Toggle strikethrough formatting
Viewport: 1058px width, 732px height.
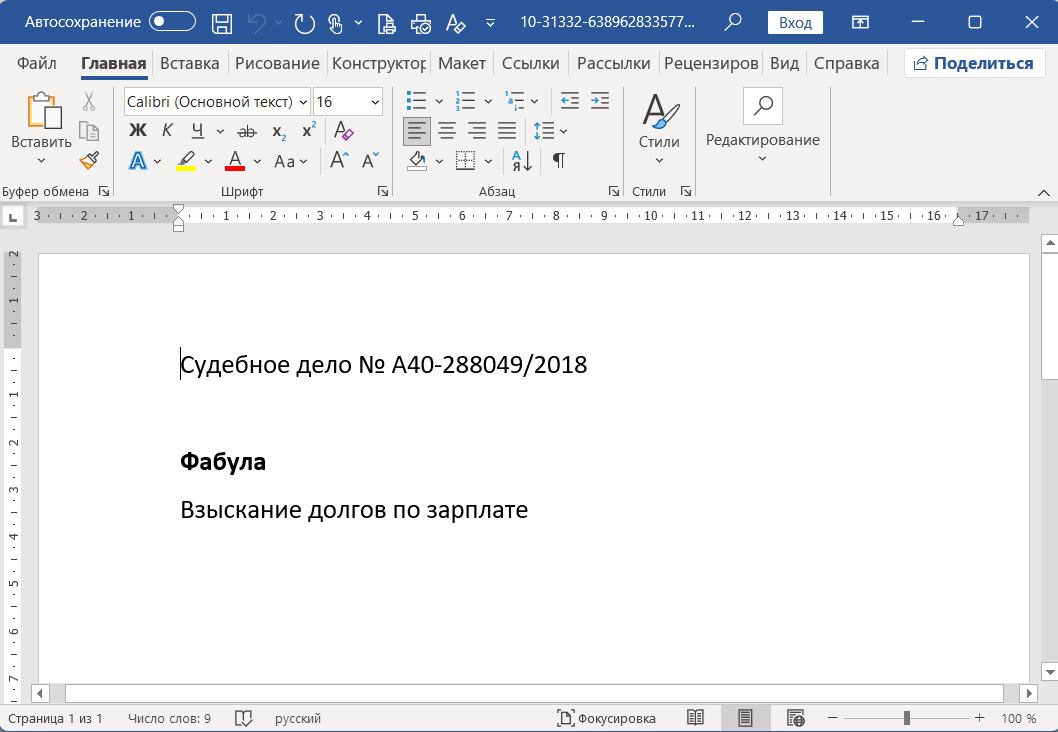248,130
